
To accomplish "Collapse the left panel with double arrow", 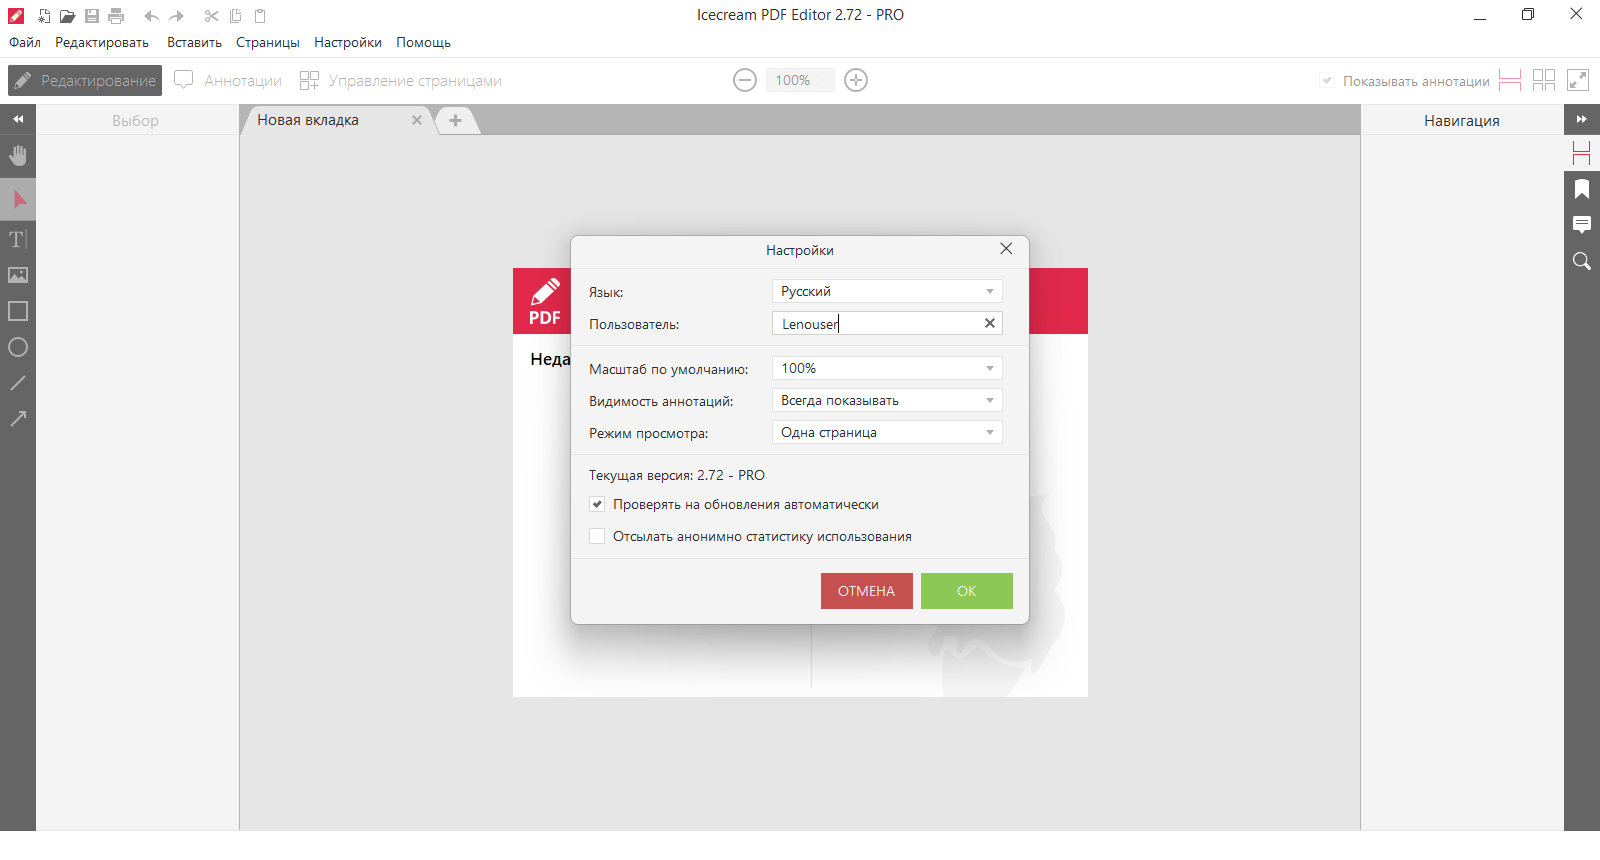I will click(x=18, y=119).
